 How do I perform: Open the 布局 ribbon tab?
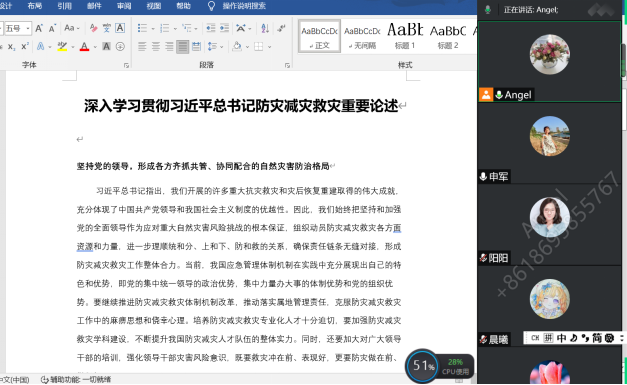[35, 6]
